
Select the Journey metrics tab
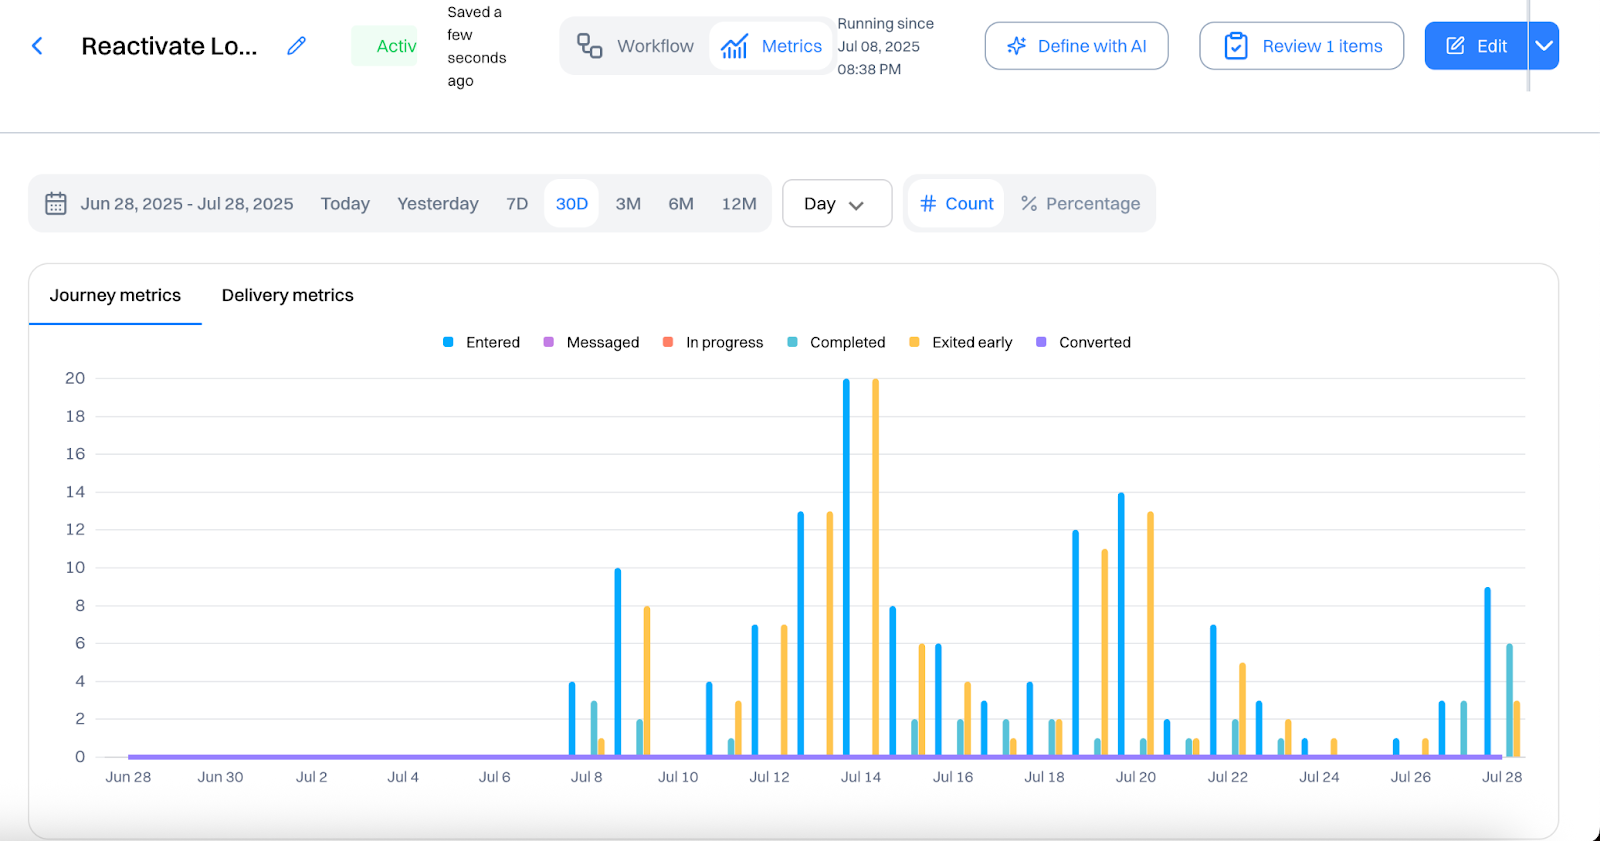click(115, 295)
